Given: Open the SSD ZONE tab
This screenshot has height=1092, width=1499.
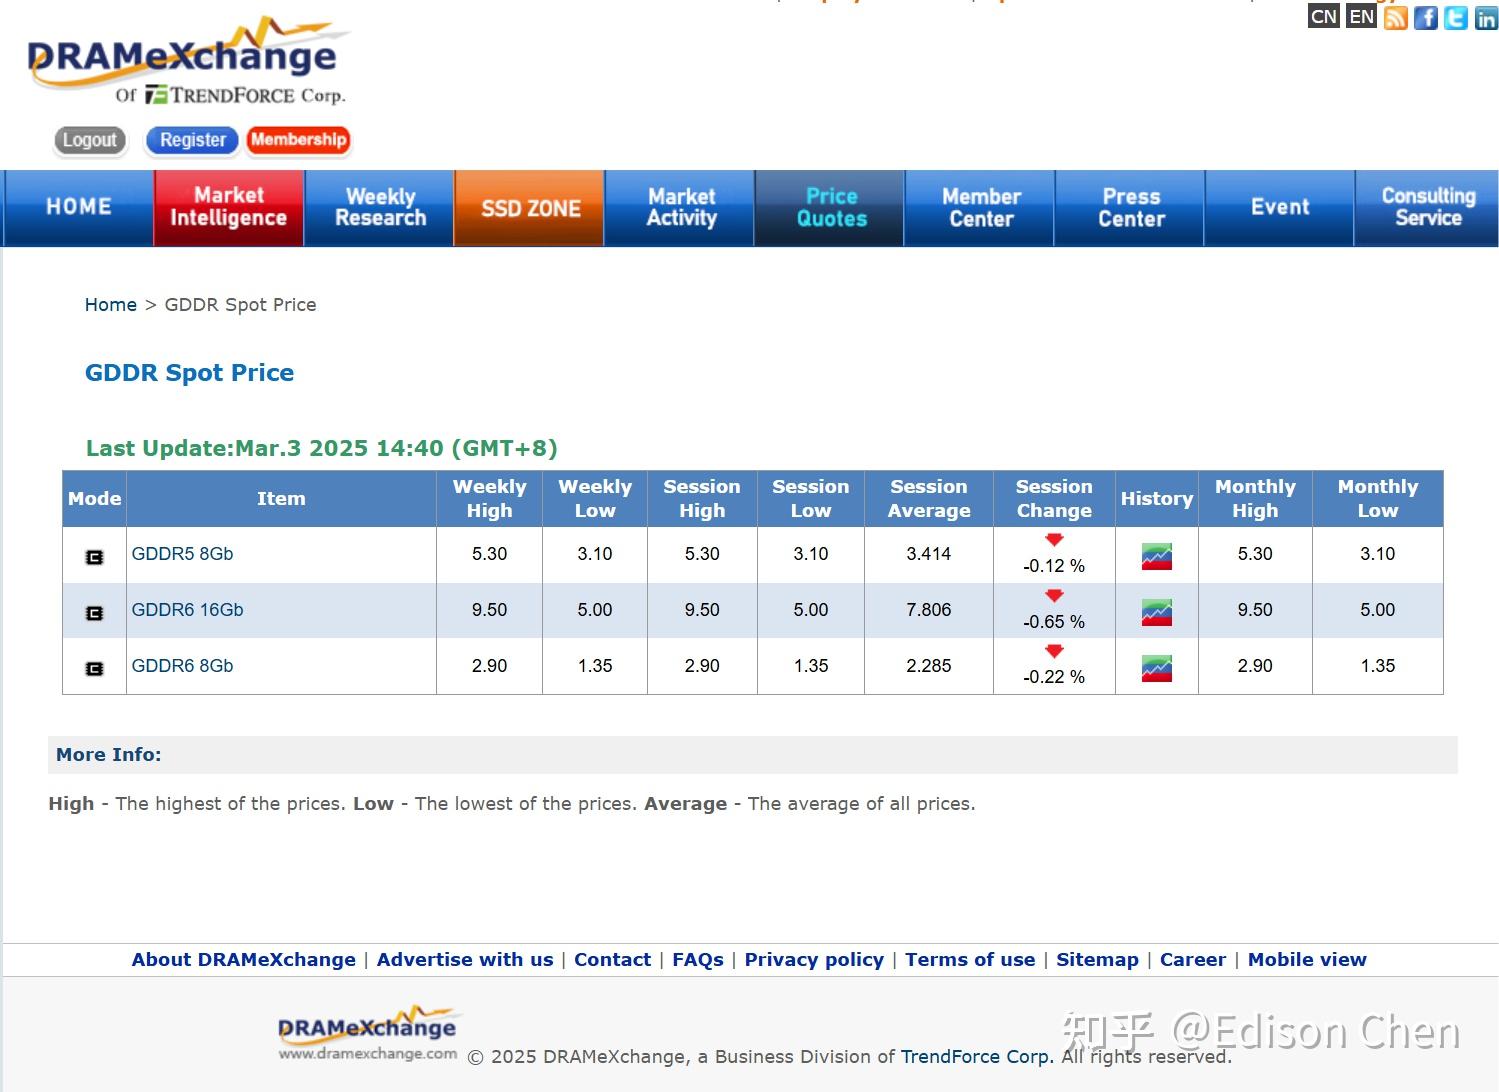Looking at the screenshot, I should pyautogui.click(x=530, y=207).
